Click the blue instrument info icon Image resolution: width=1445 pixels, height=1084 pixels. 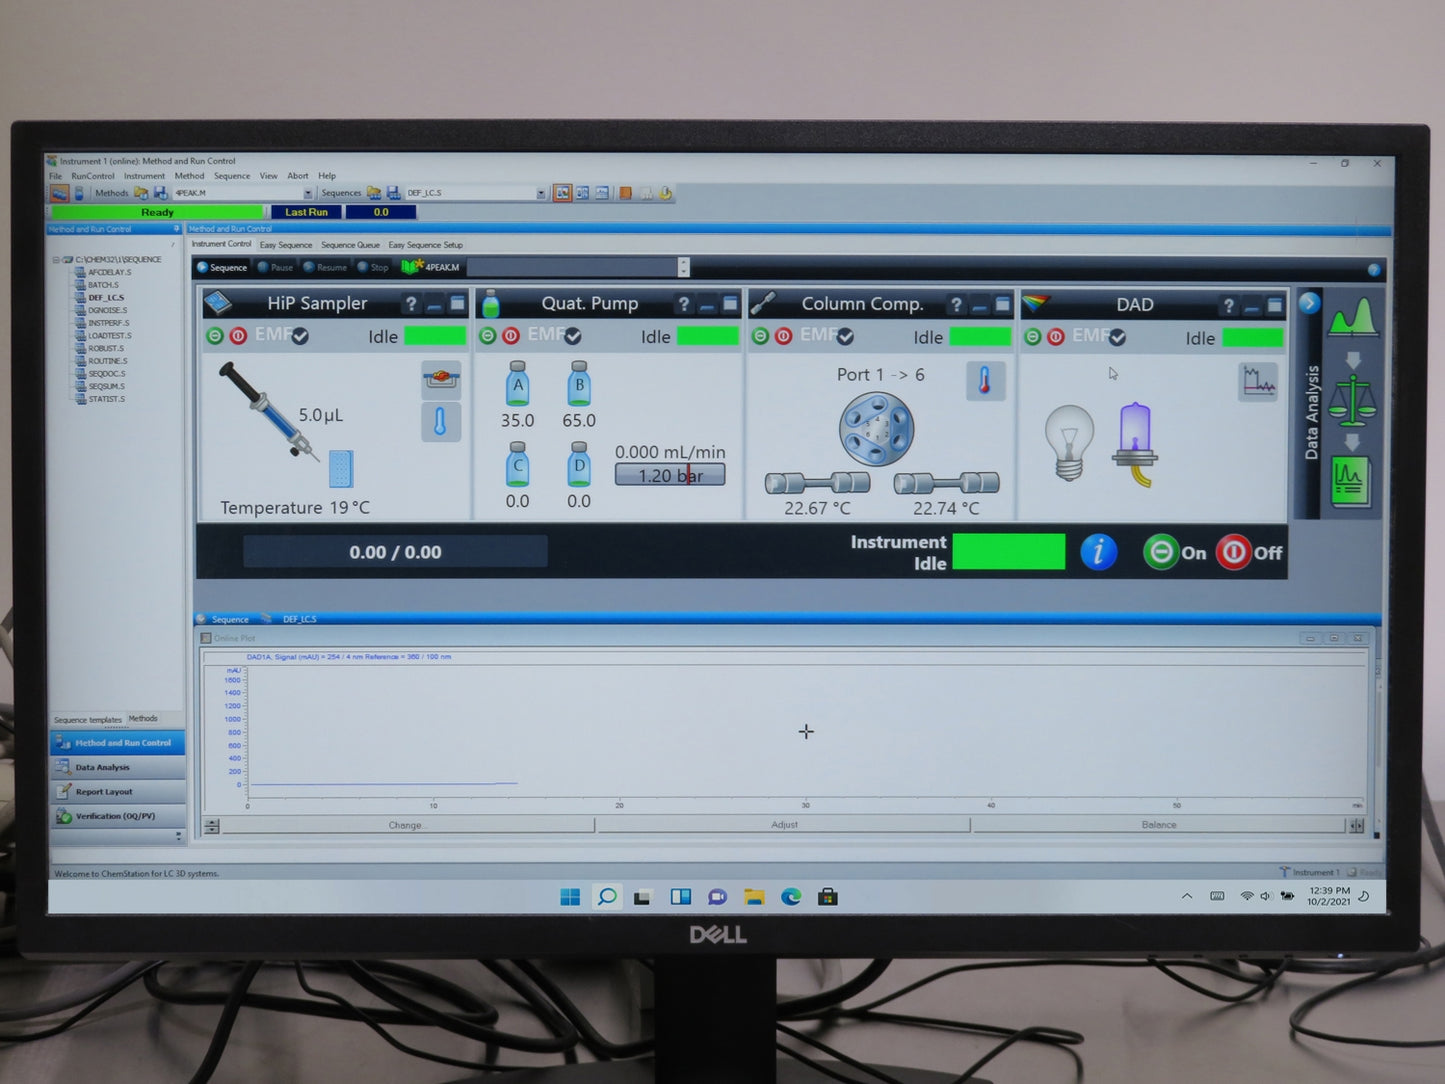point(1098,552)
